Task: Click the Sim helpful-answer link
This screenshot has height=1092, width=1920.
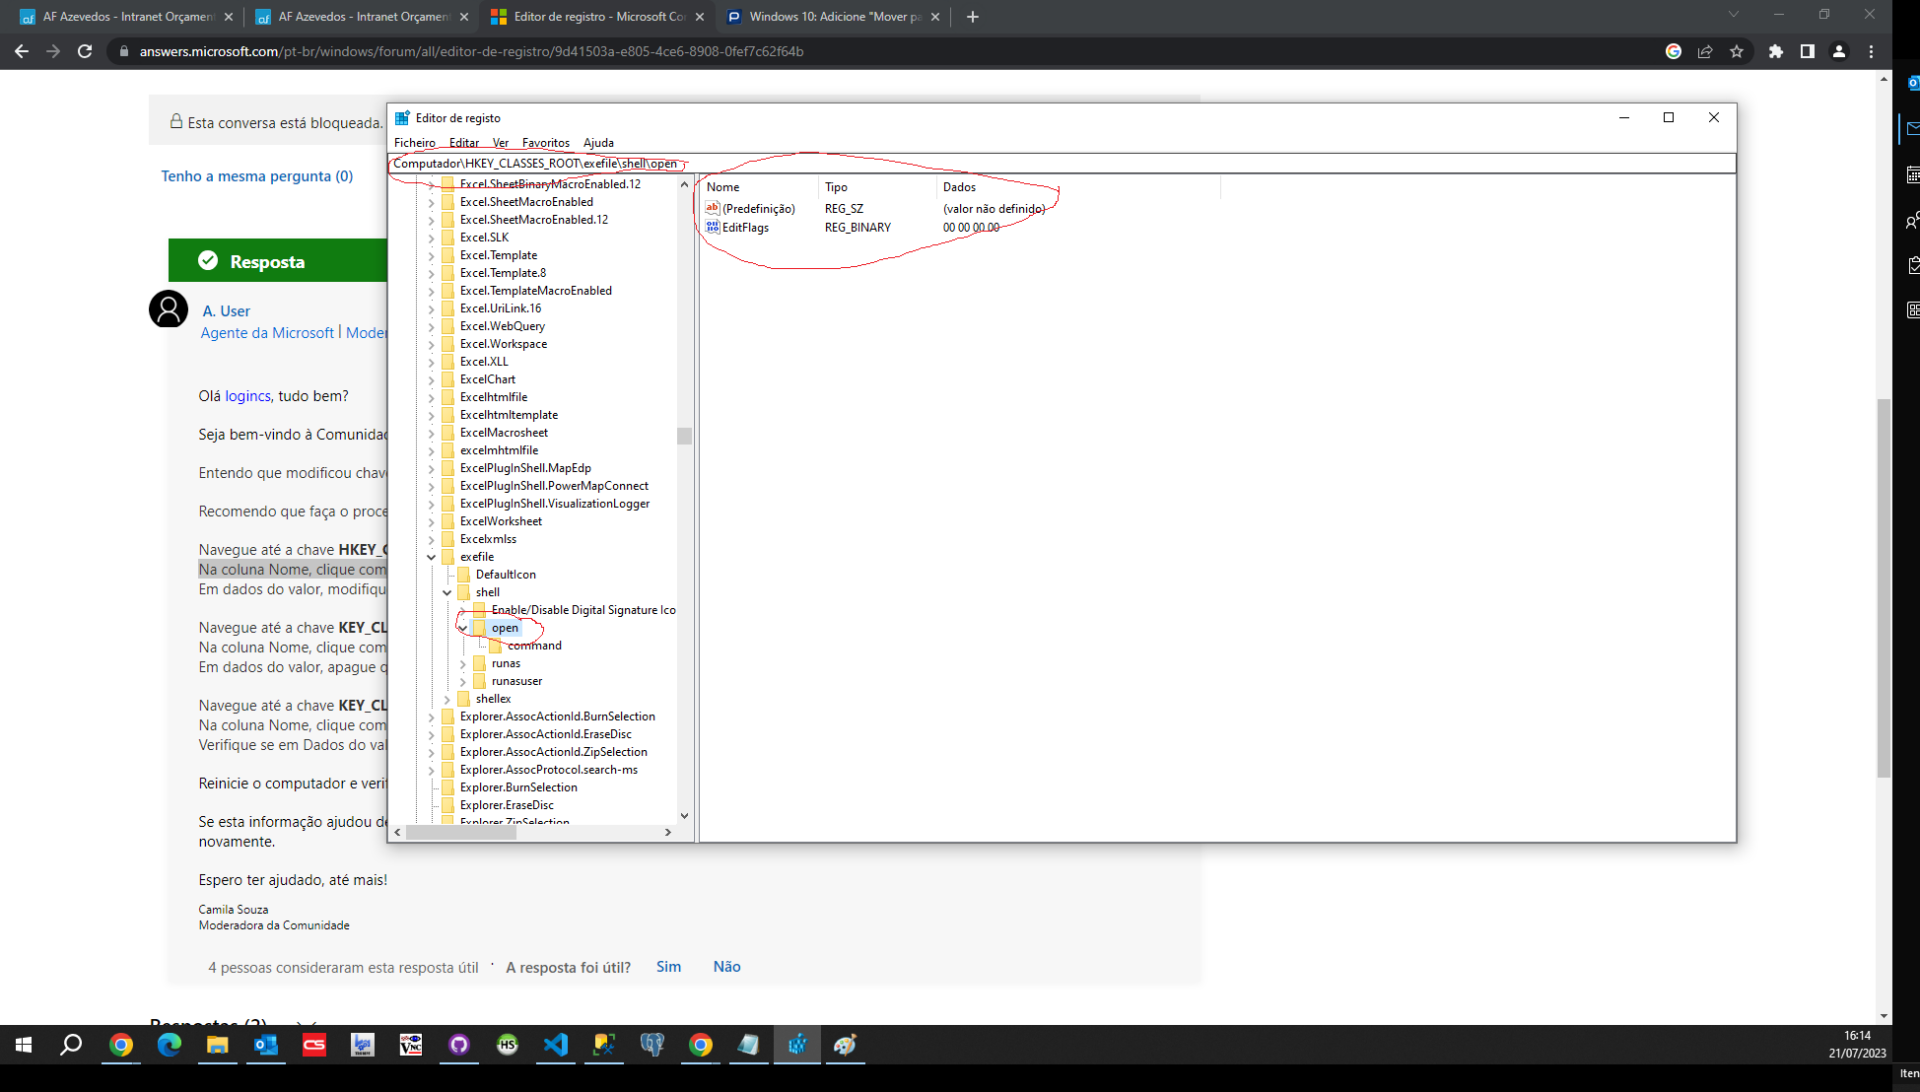Action: [x=668, y=966]
